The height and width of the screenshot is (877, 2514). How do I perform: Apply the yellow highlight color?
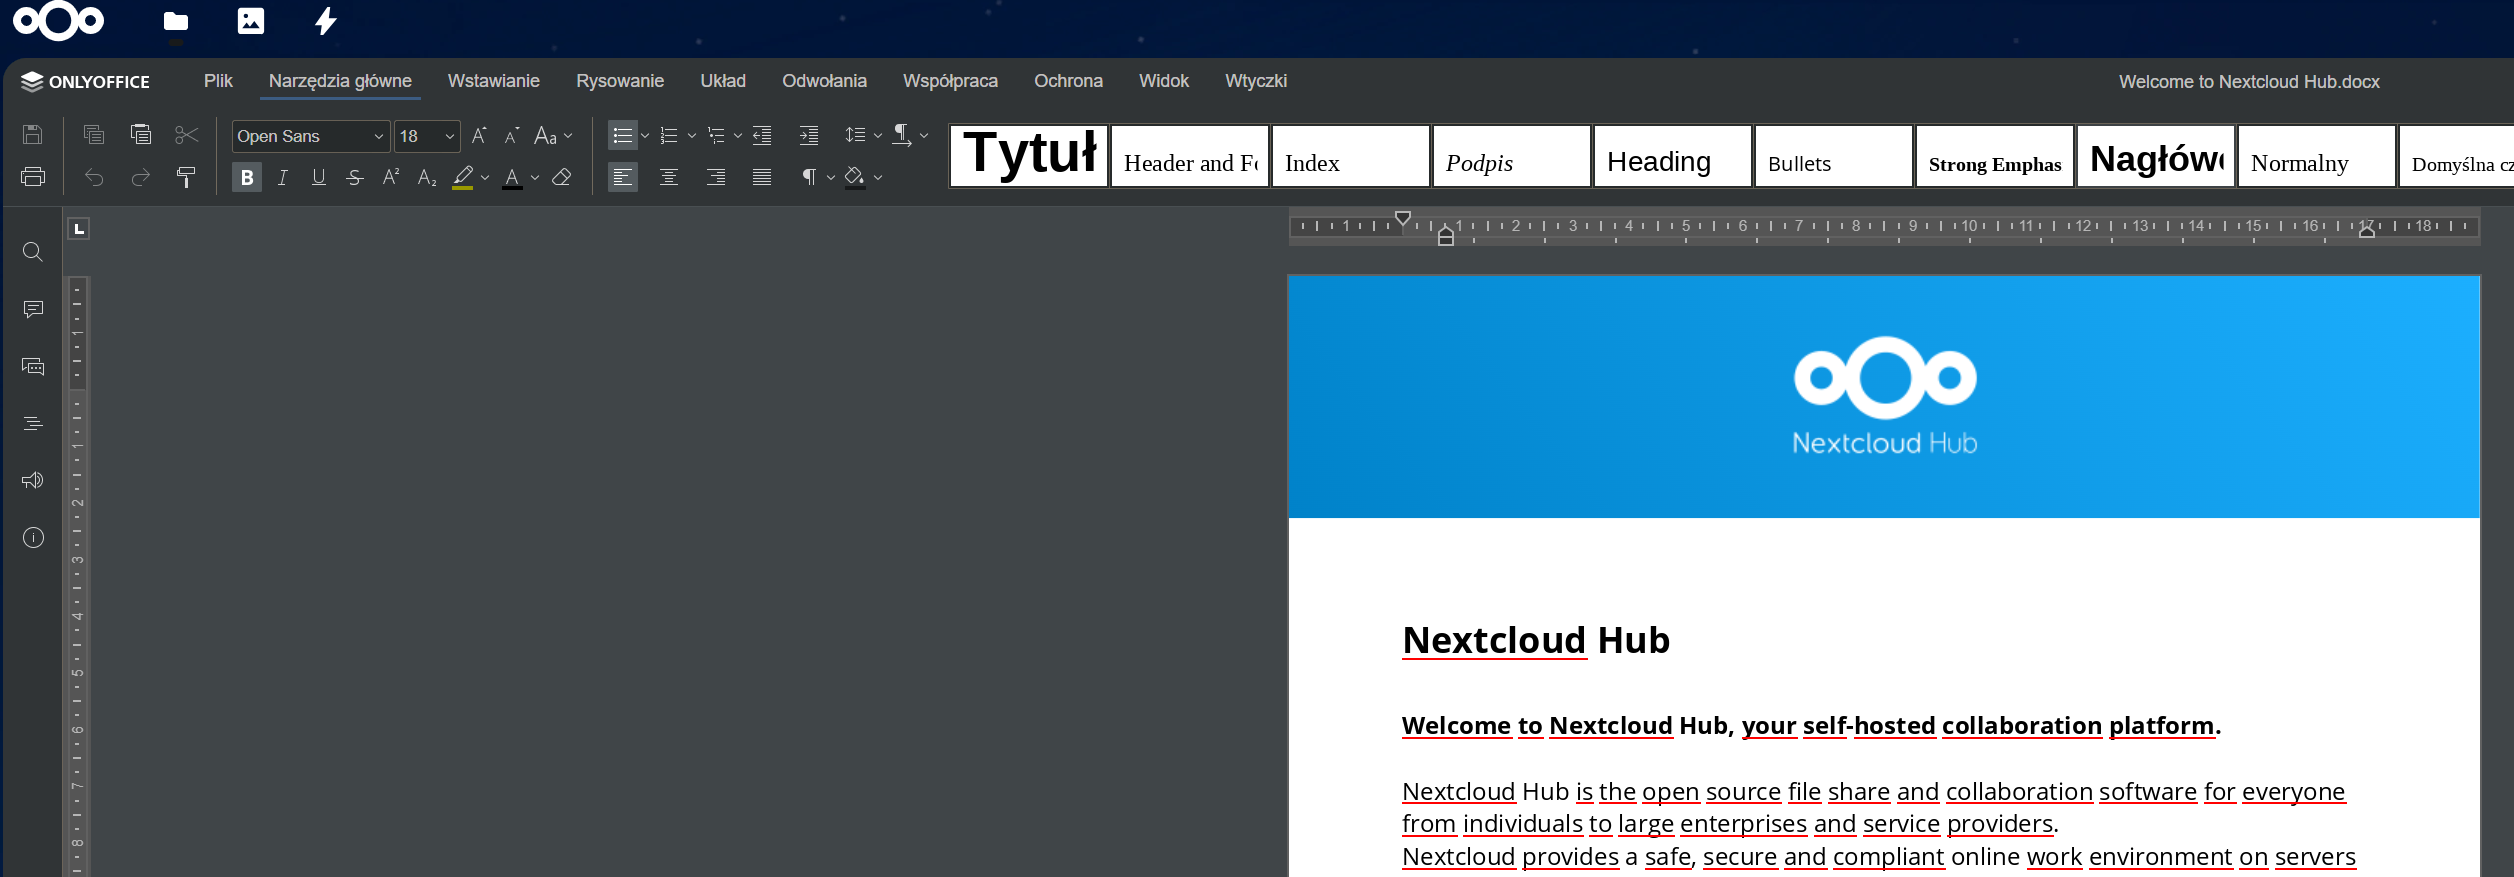463,177
